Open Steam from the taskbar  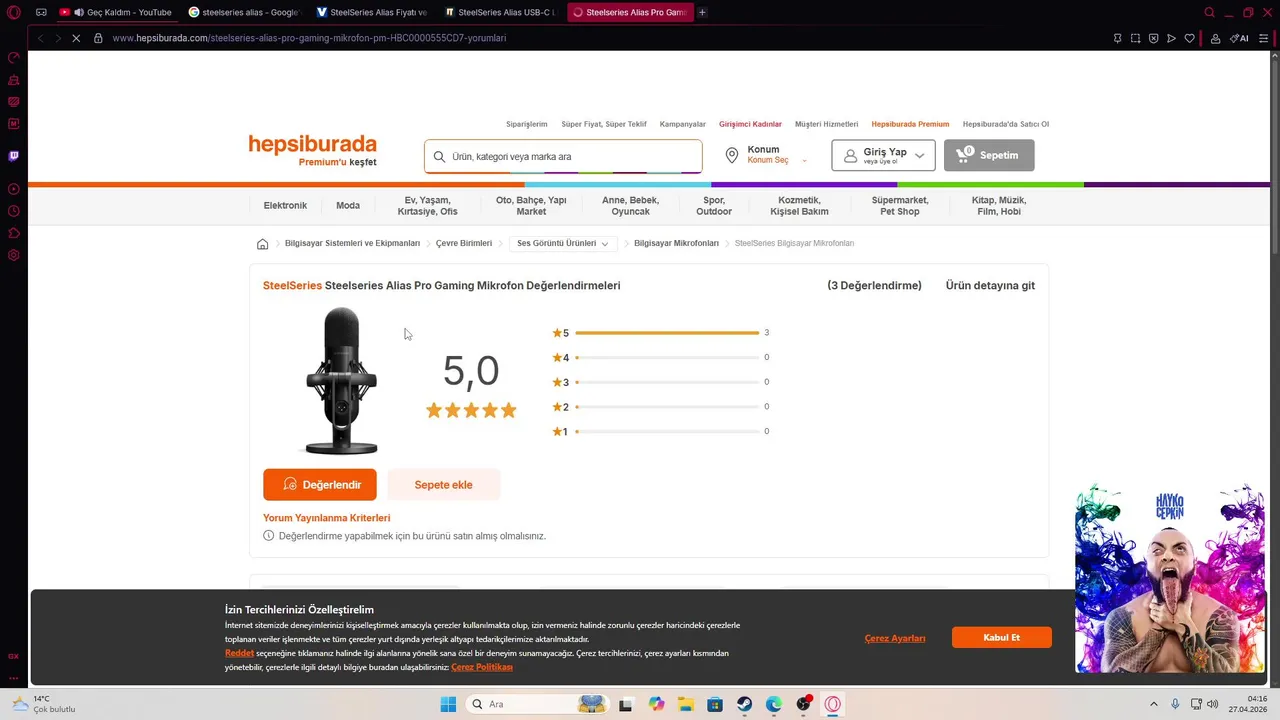coord(745,704)
